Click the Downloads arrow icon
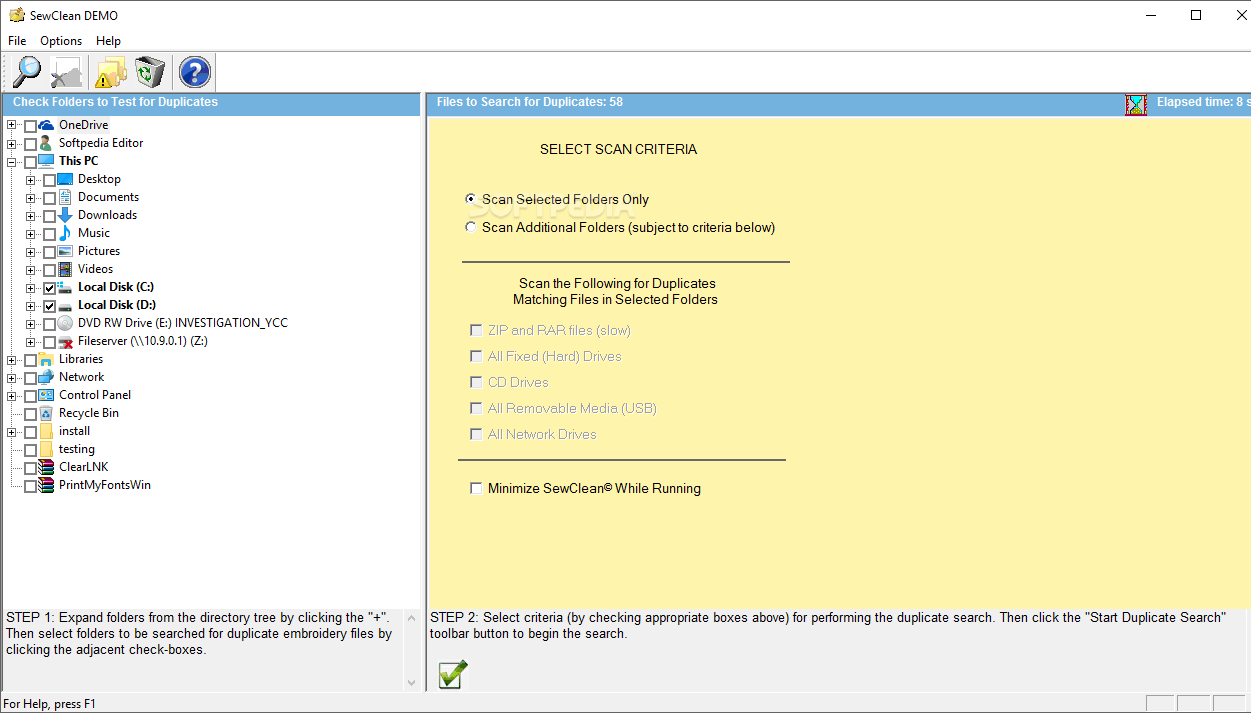This screenshot has height=713, width=1251. click(x=65, y=215)
